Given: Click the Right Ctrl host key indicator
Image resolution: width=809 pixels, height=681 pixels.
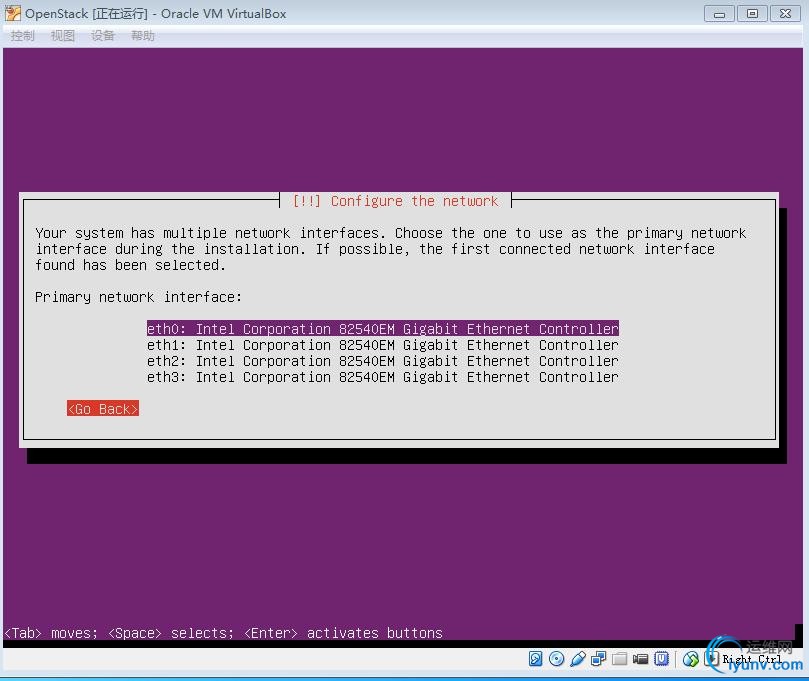Looking at the screenshot, I should click(752, 659).
